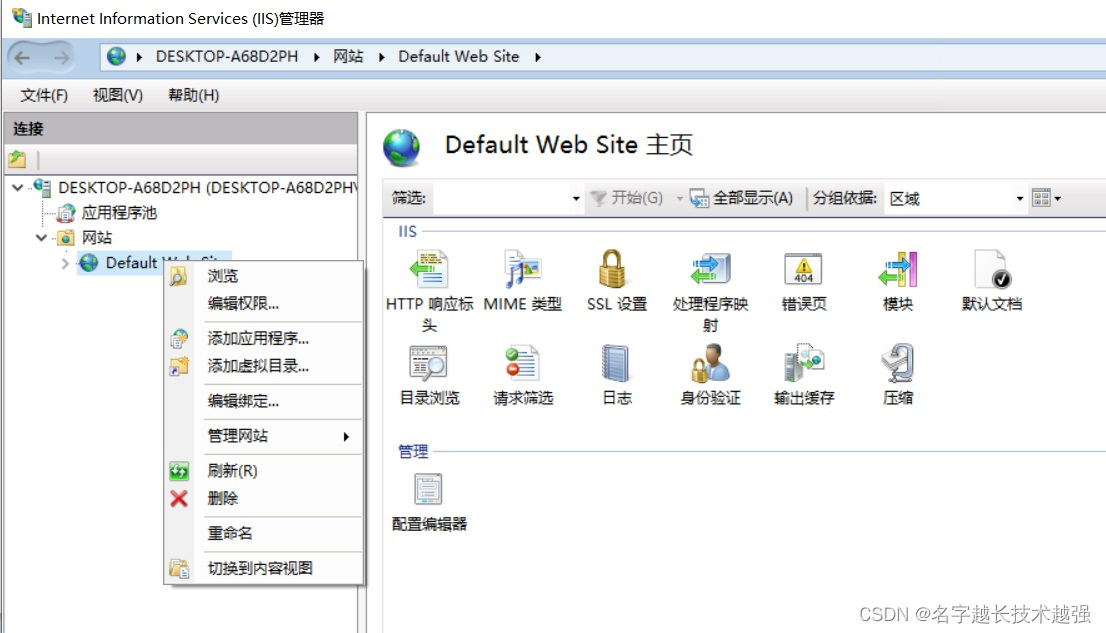Open the view mode dropdown arrow

pyautogui.click(x=1057, y=199)
